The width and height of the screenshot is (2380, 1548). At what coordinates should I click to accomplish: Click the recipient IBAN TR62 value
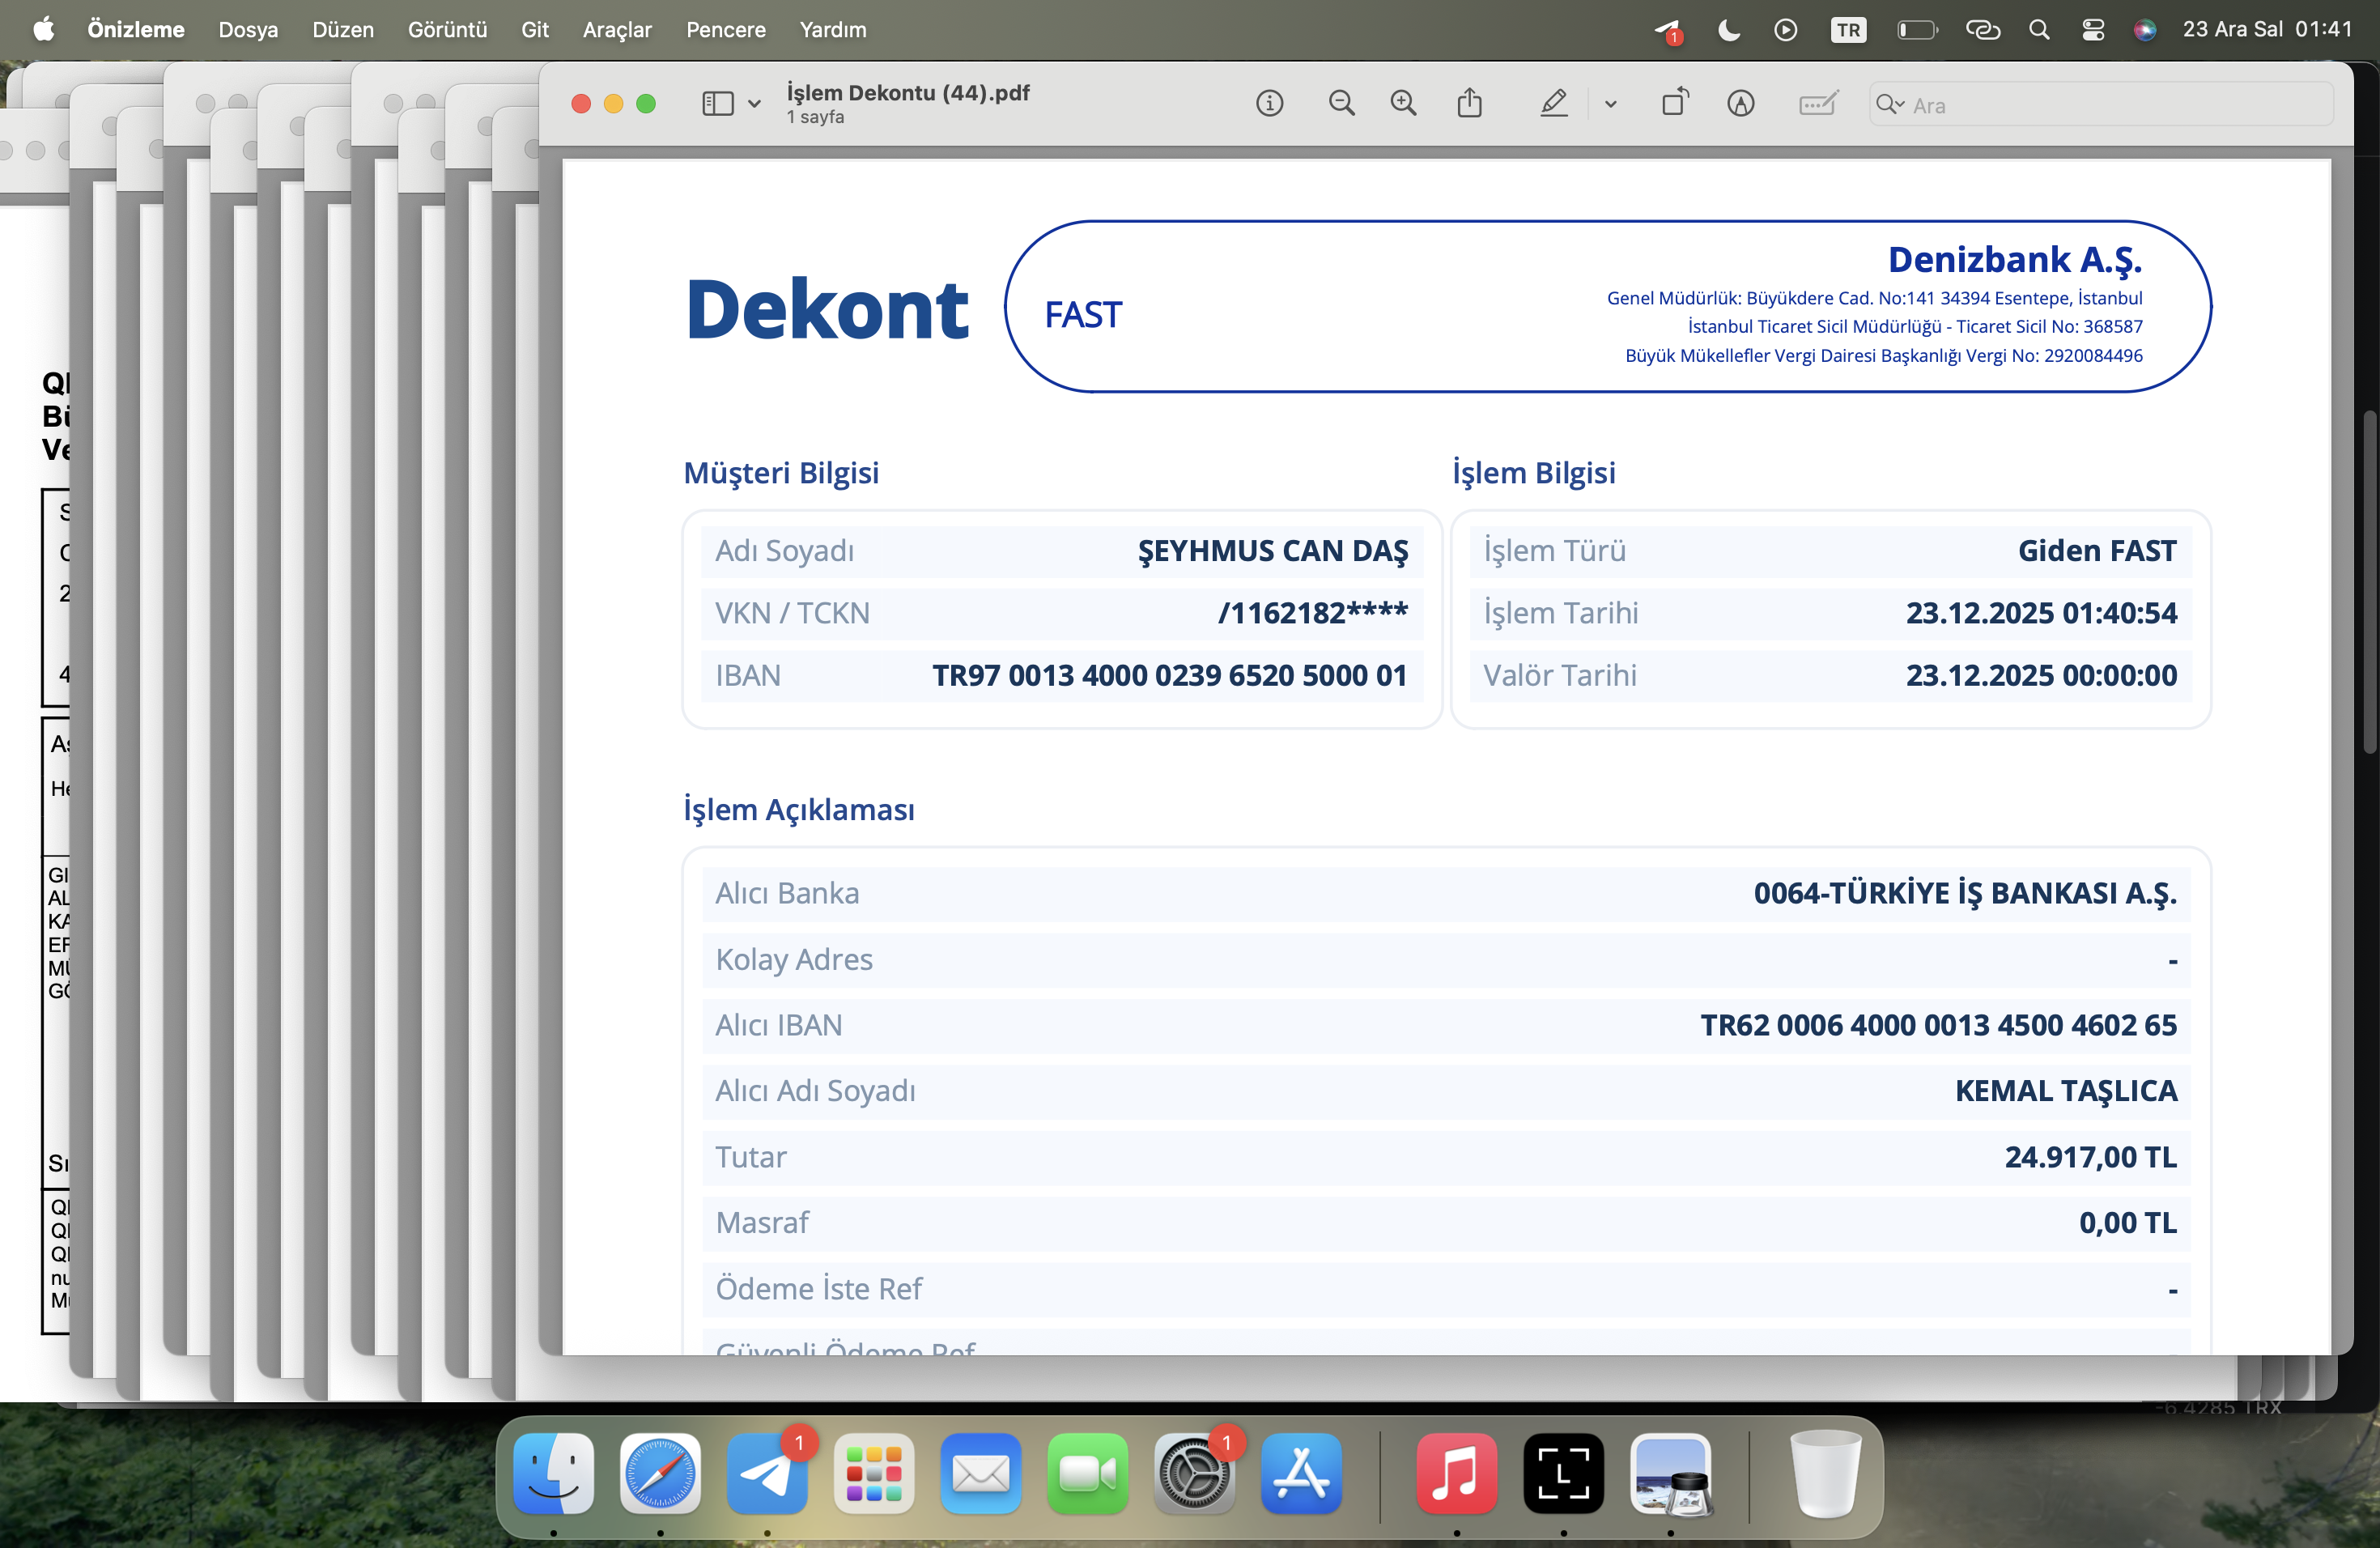pos(1938,1026)
